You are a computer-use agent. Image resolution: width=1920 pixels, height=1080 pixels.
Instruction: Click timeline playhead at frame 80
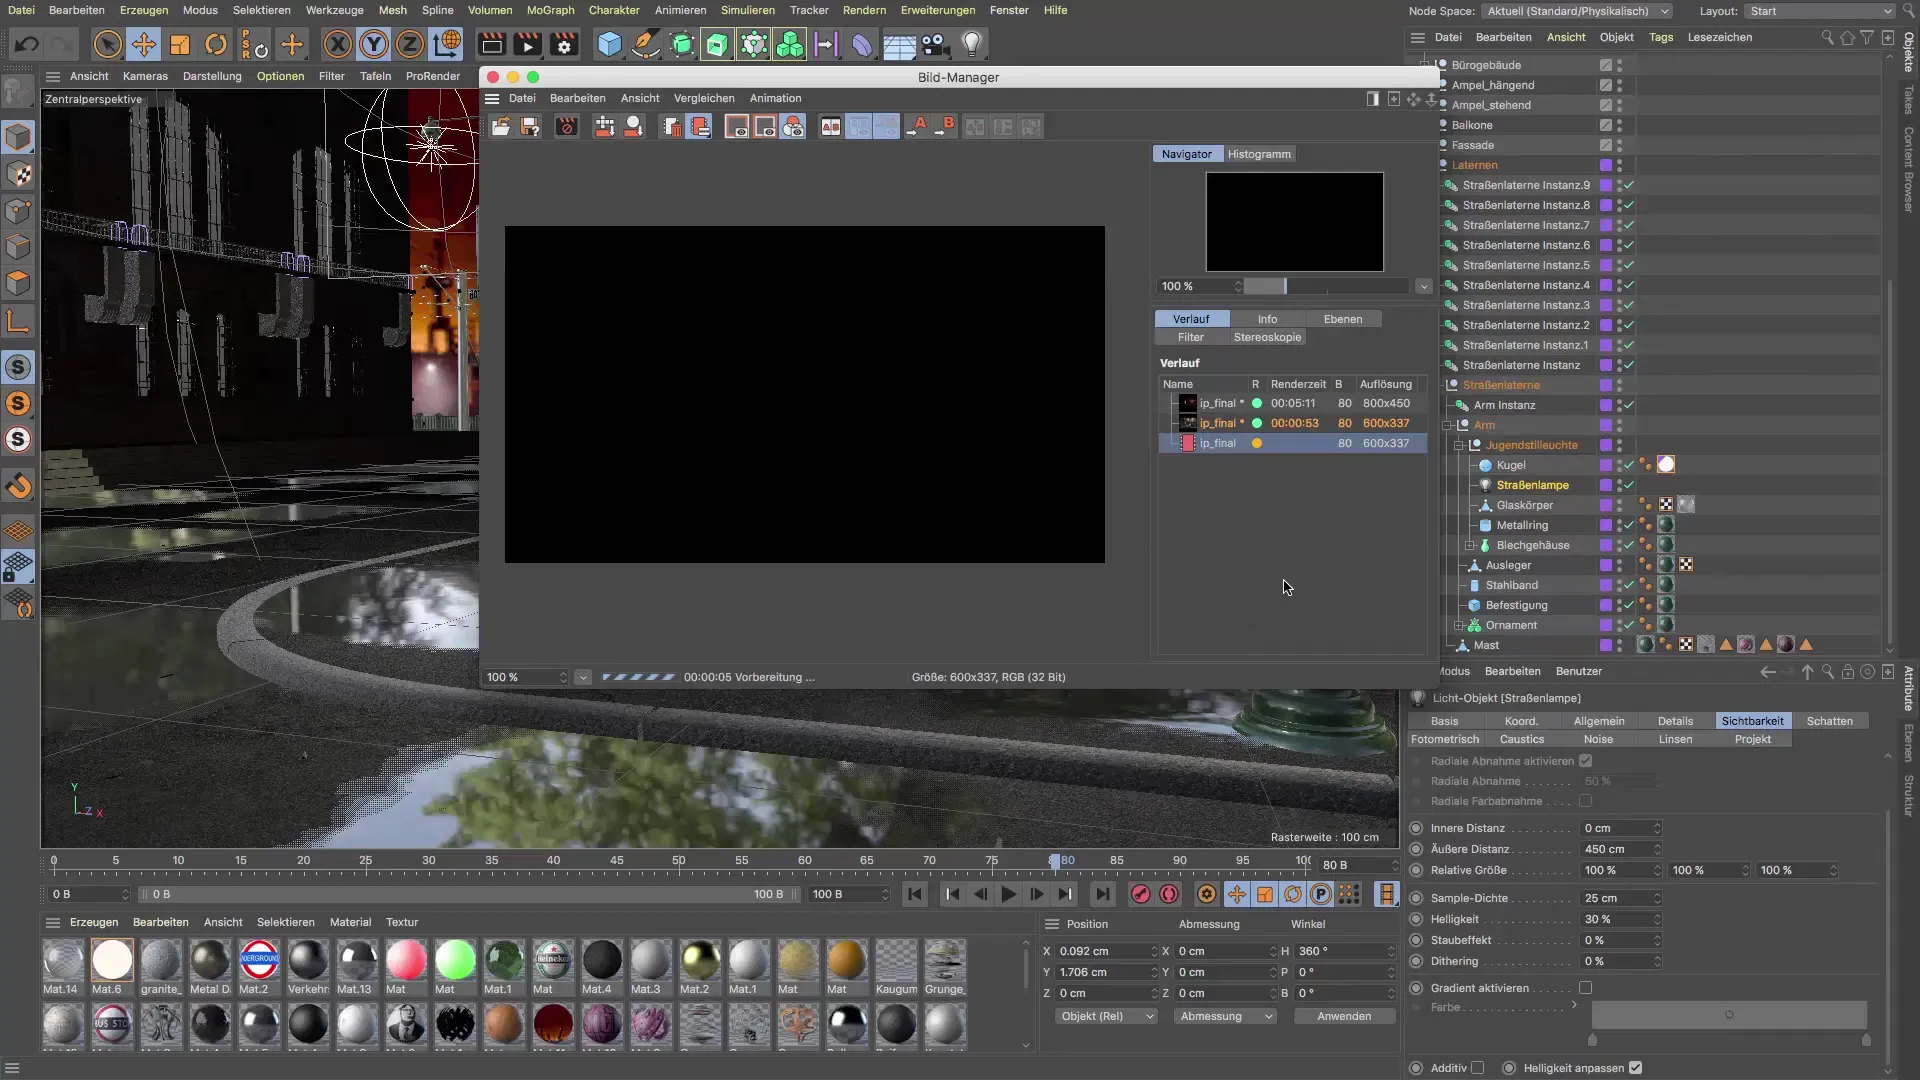click(1055, 861)
